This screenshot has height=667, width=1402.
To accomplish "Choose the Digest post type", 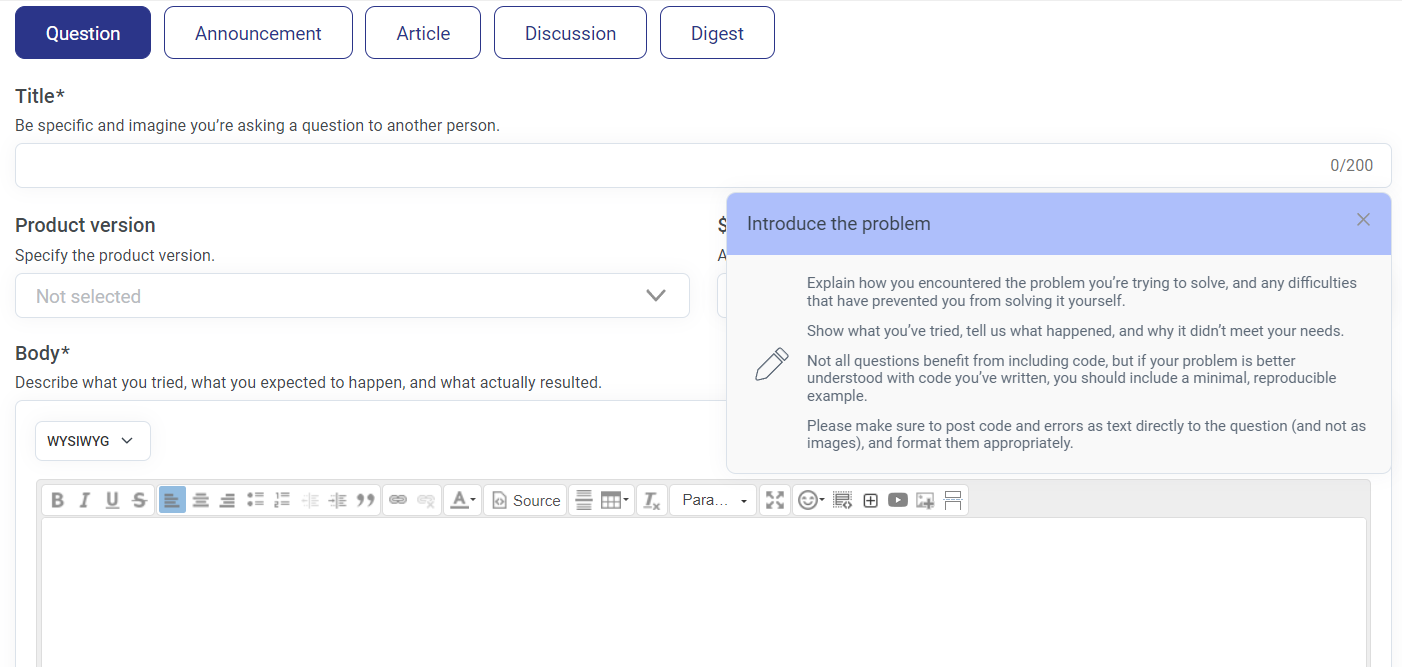I will [x=717, y=33].
